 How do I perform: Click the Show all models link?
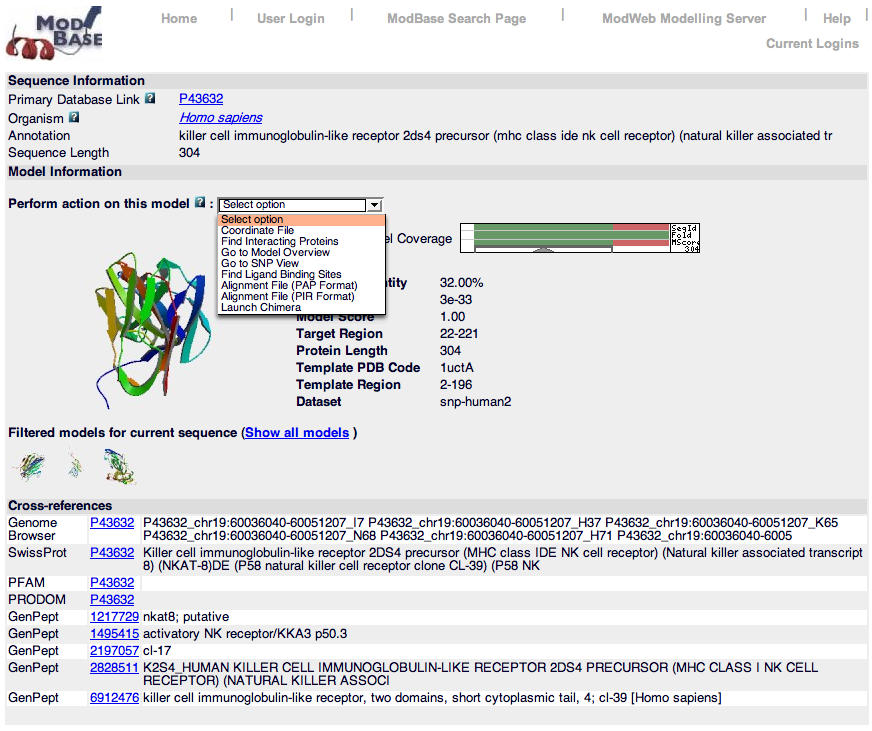coord(297,433)
